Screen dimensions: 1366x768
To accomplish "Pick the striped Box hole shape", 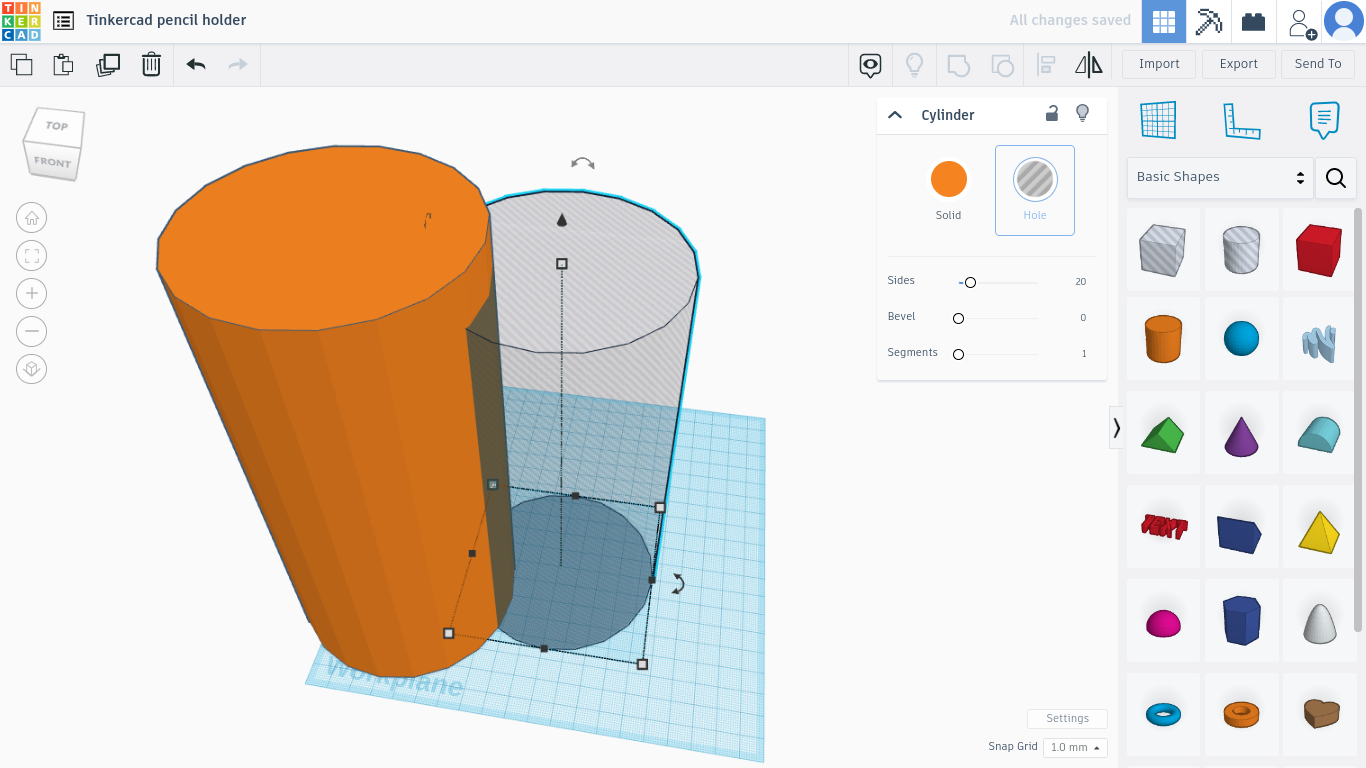I will point(1163,249).
